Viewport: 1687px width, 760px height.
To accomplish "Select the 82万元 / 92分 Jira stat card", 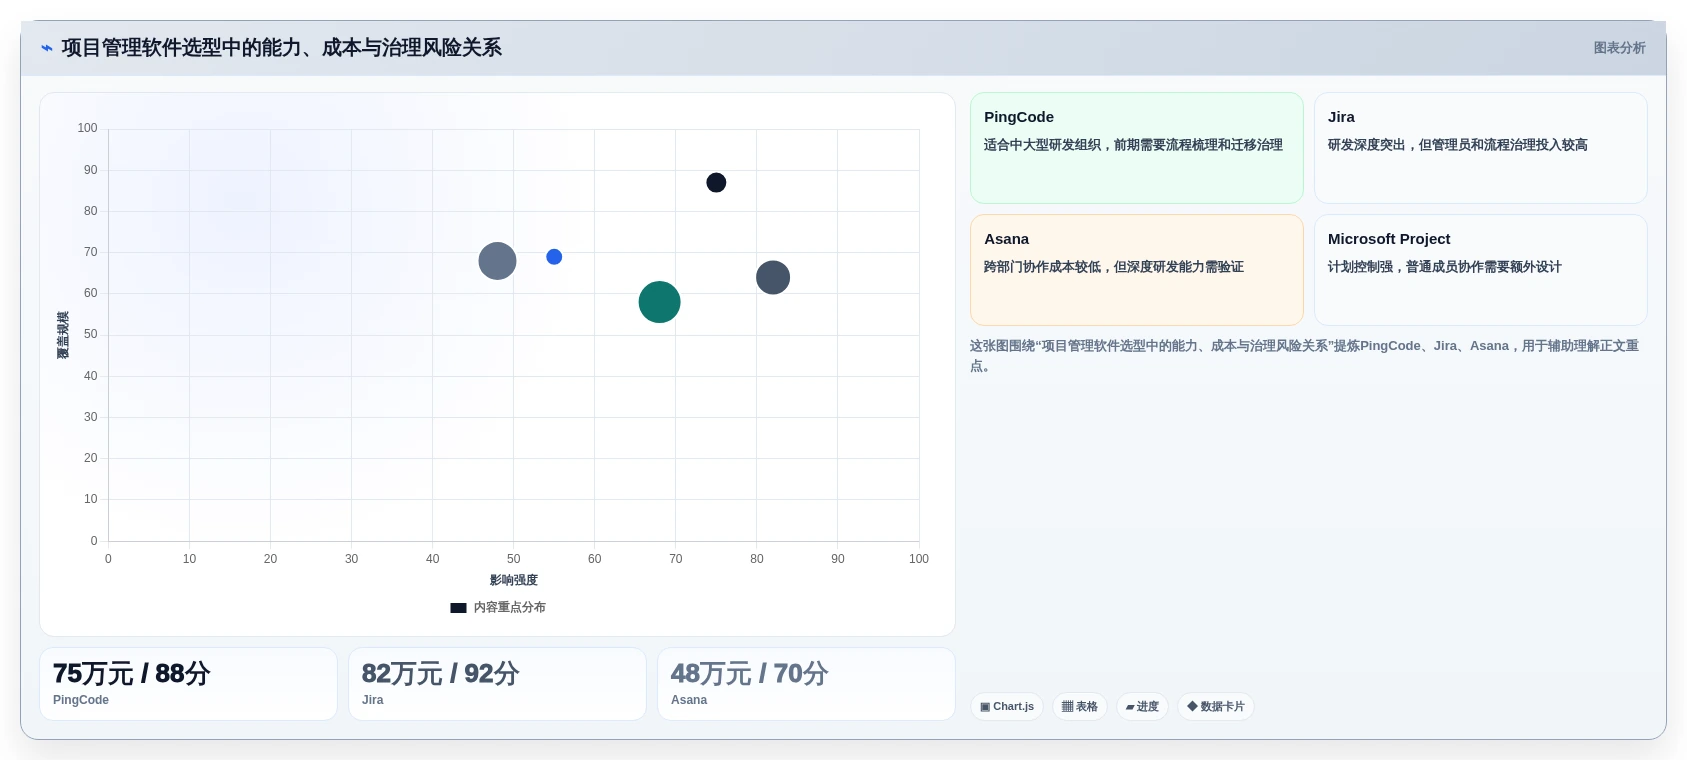I will [x=497, y=684].
